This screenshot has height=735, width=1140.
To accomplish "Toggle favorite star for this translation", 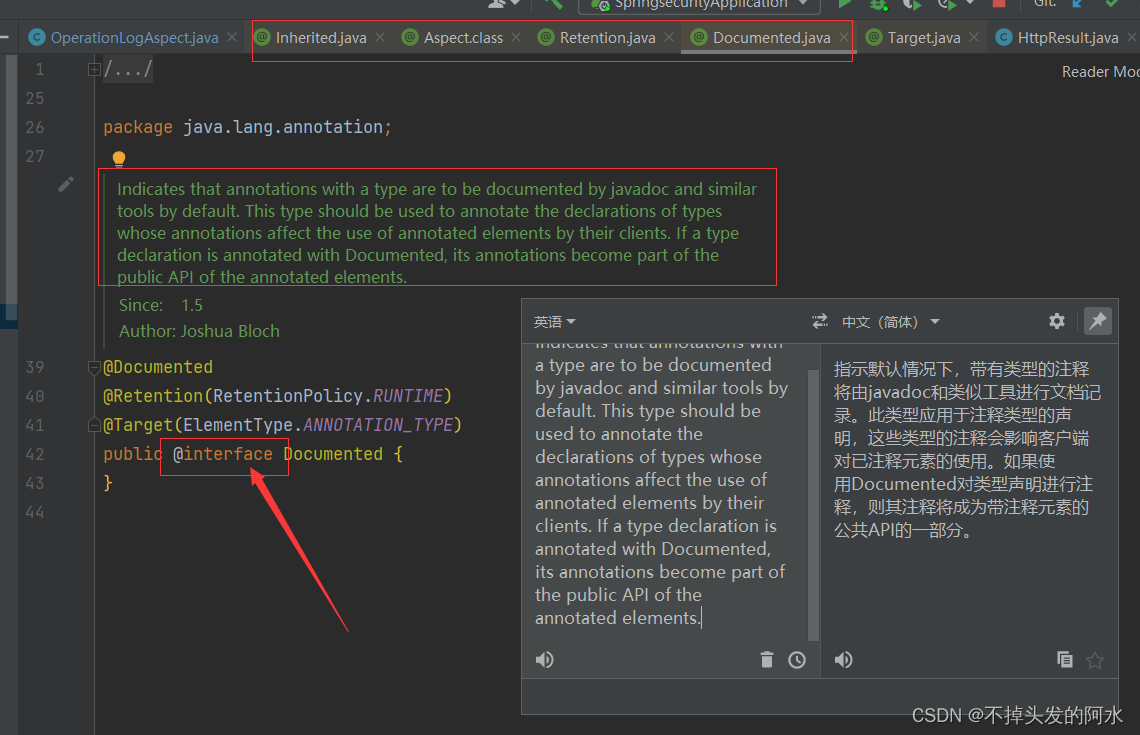I will coord(1095,660).
